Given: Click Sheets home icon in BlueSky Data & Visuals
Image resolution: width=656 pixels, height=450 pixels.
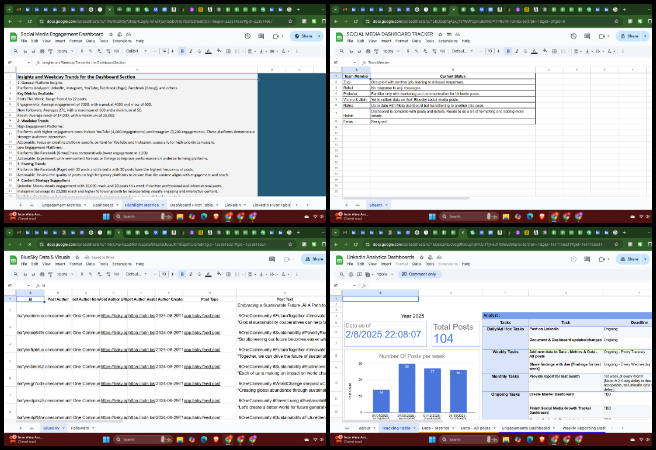Looking at the screenshot, I should pos(13,260).
